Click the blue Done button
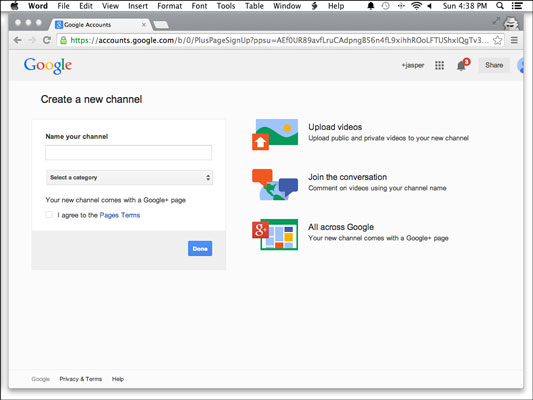 click(200, 248)
